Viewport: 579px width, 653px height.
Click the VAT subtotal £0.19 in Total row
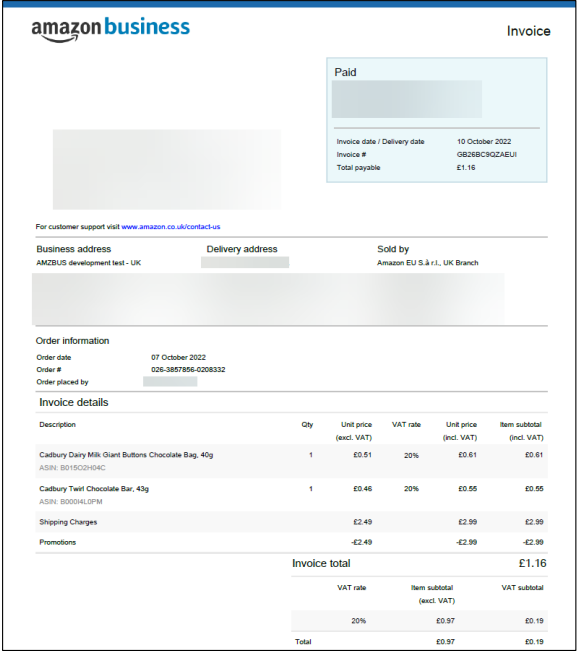tap(534, 642)
